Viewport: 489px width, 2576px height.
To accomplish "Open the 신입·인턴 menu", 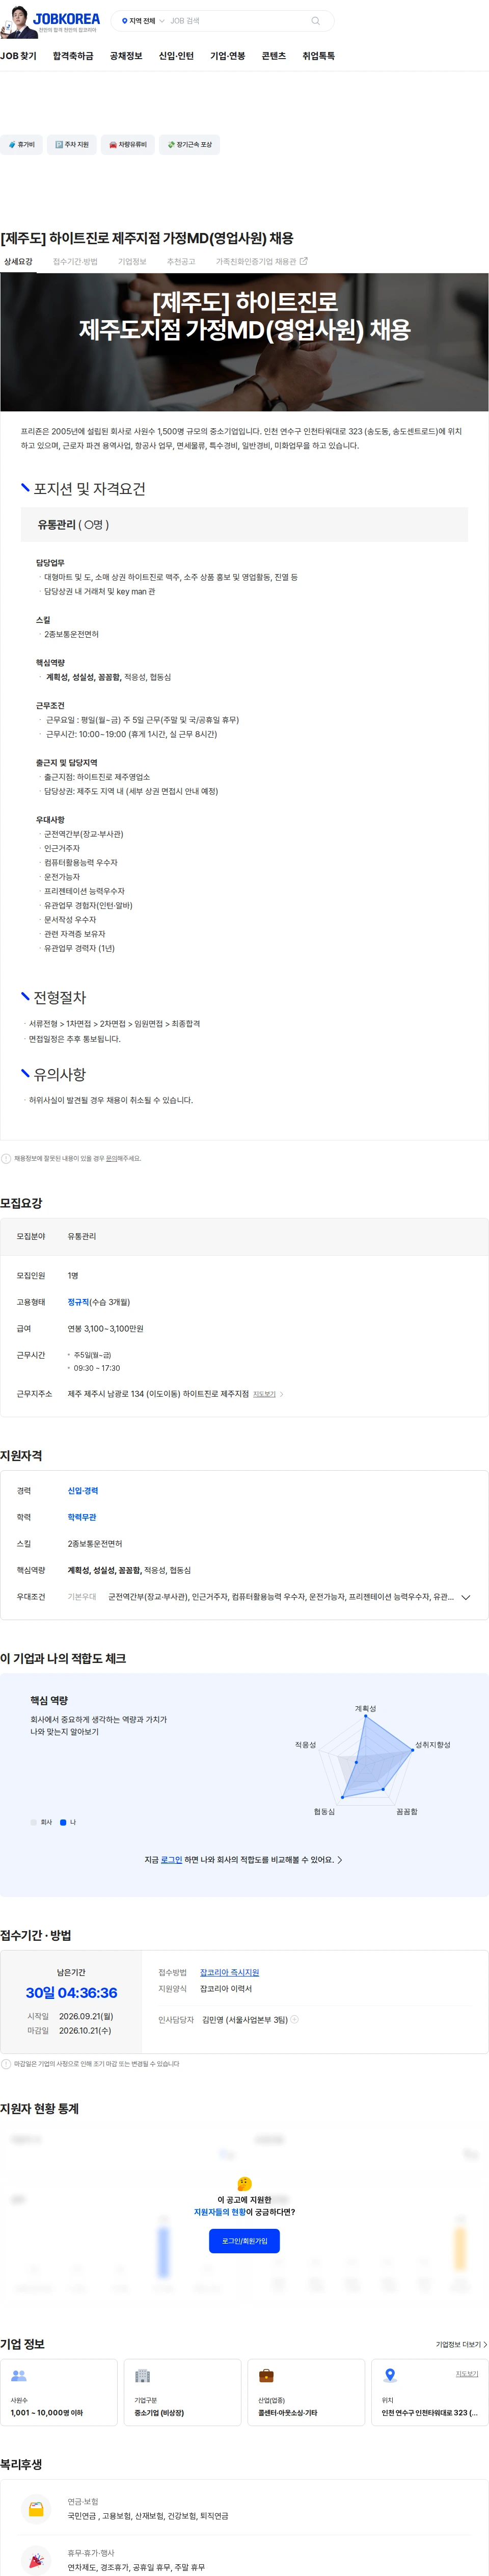I will (176, 56).
